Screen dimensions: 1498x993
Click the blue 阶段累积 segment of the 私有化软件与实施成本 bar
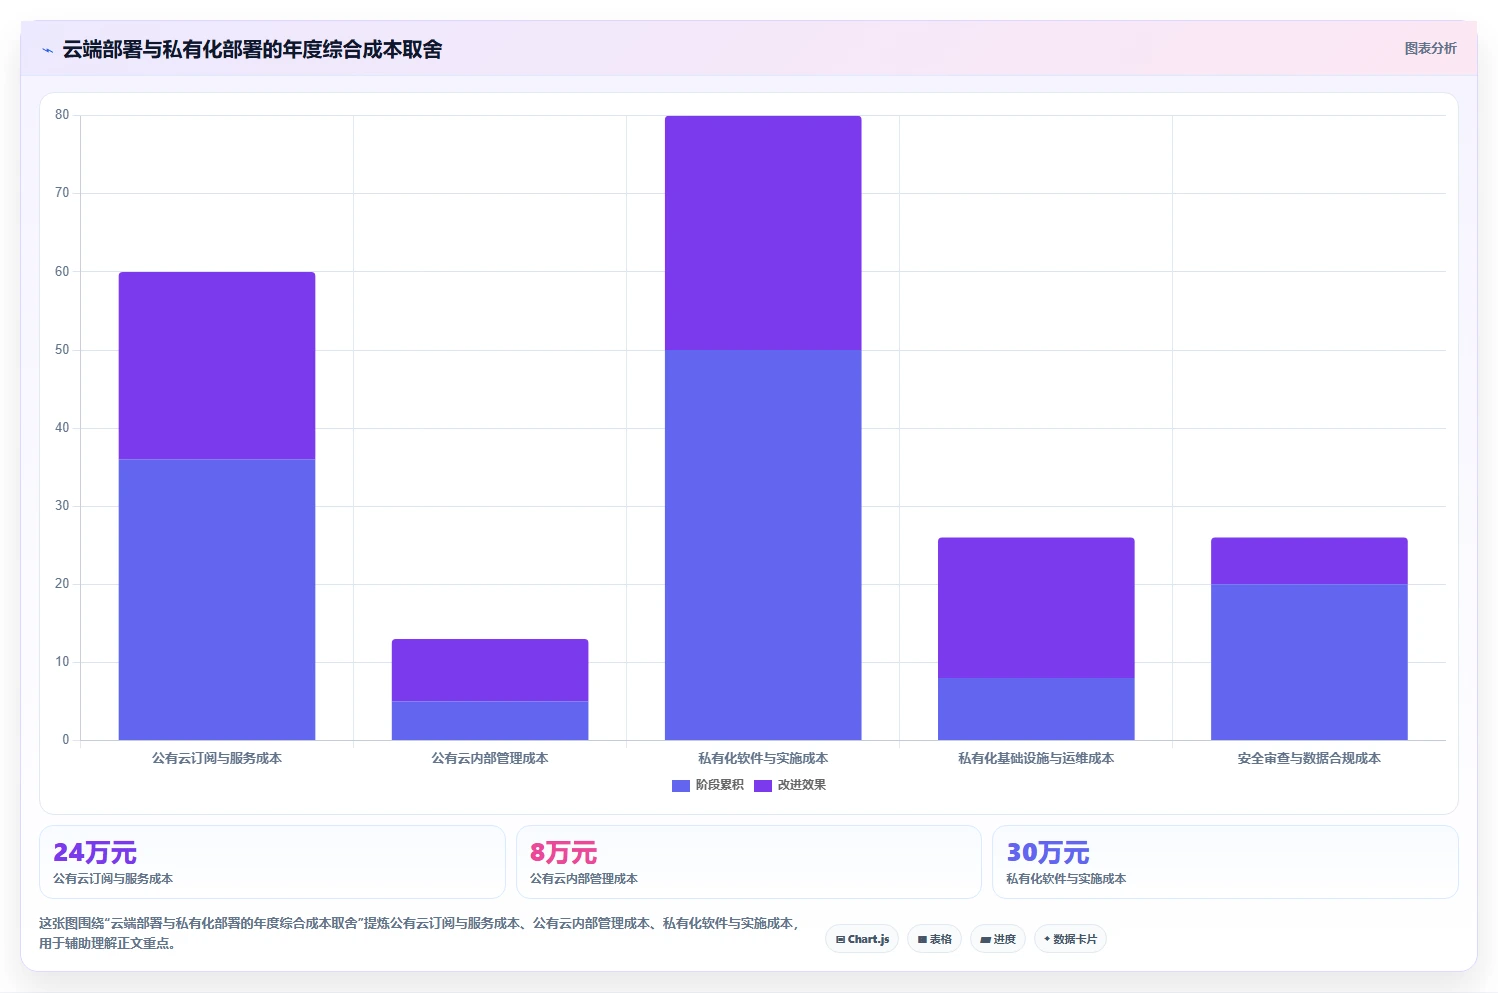(x=763, y=545)
